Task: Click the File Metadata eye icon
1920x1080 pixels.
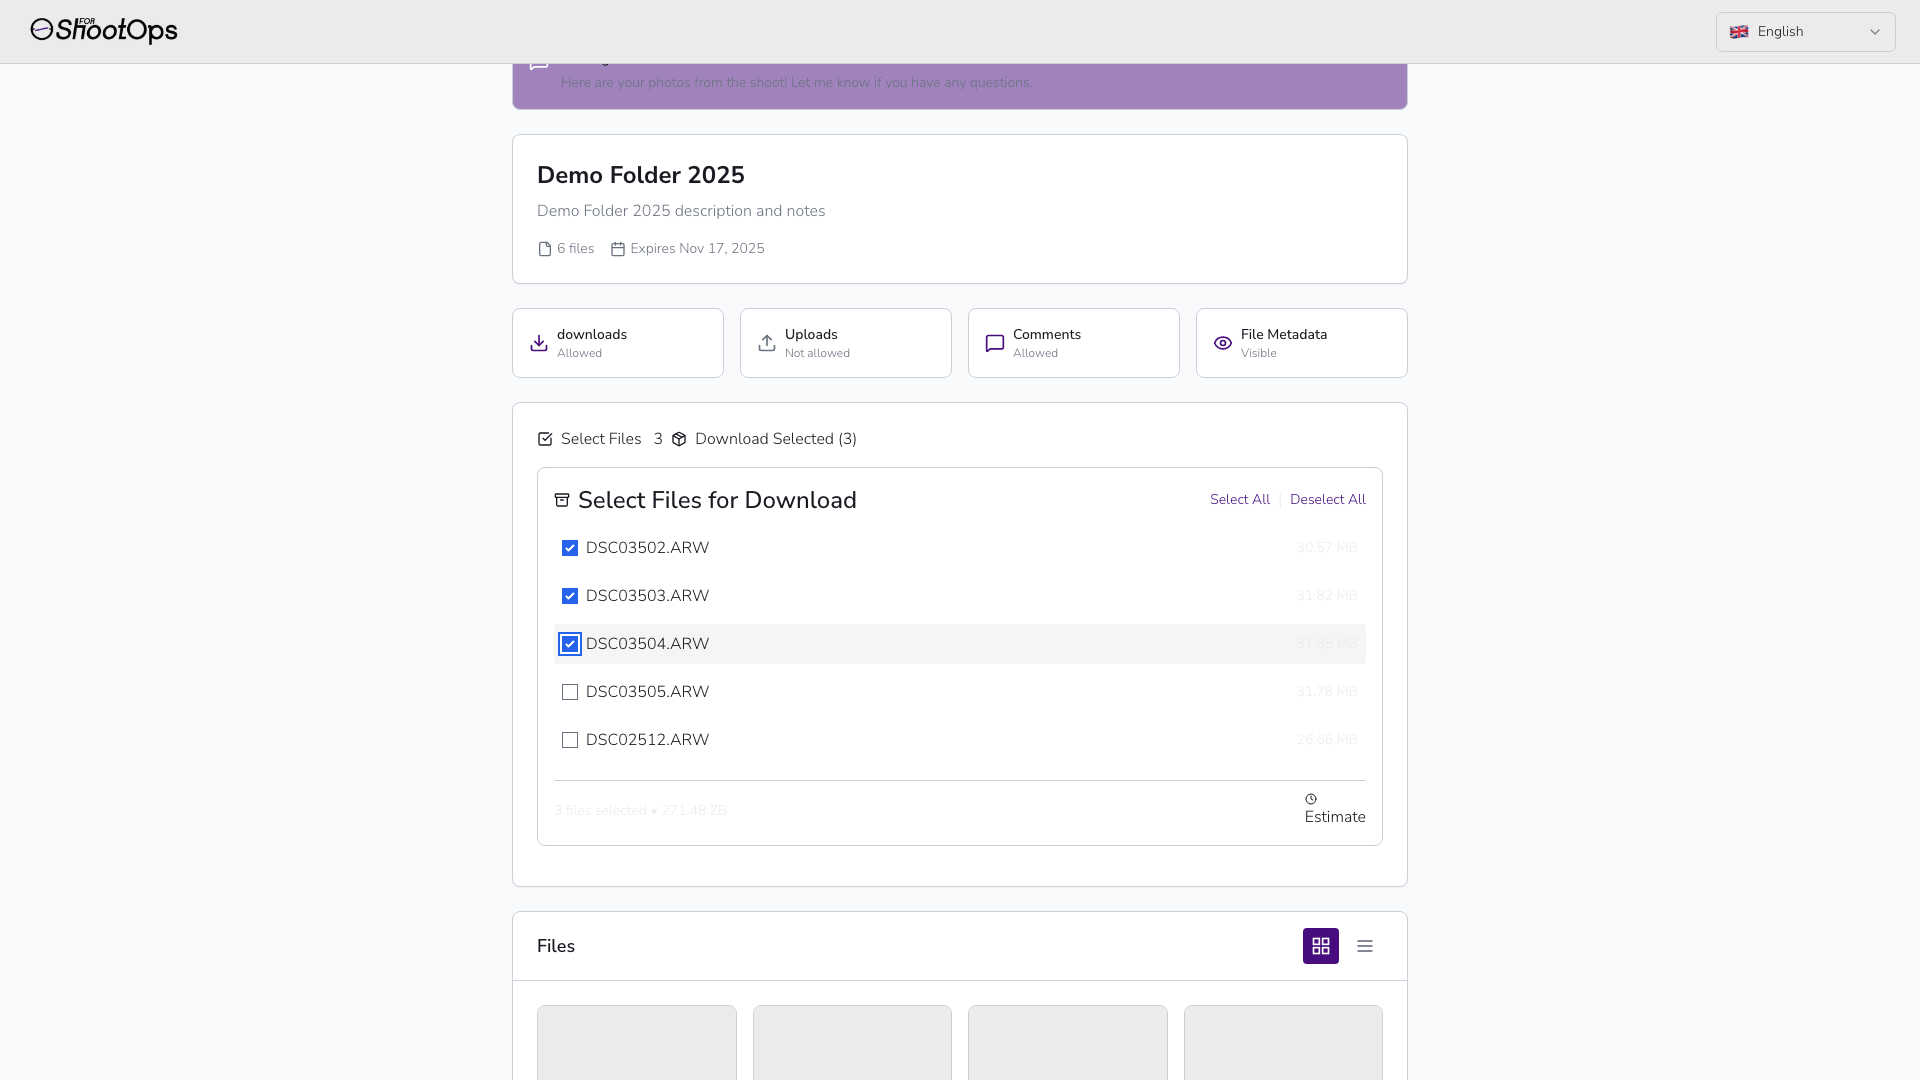Action: pos(1223,343)
